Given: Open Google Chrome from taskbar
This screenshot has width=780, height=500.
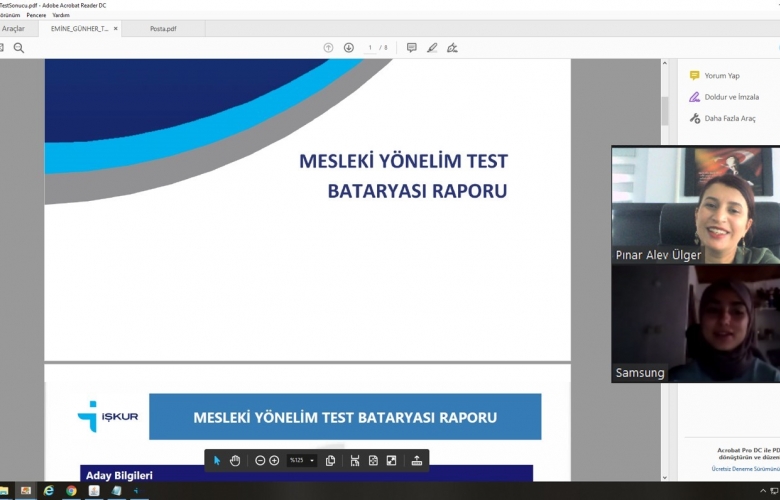Looking at the screenshot, I should click(x=71, y=491).
